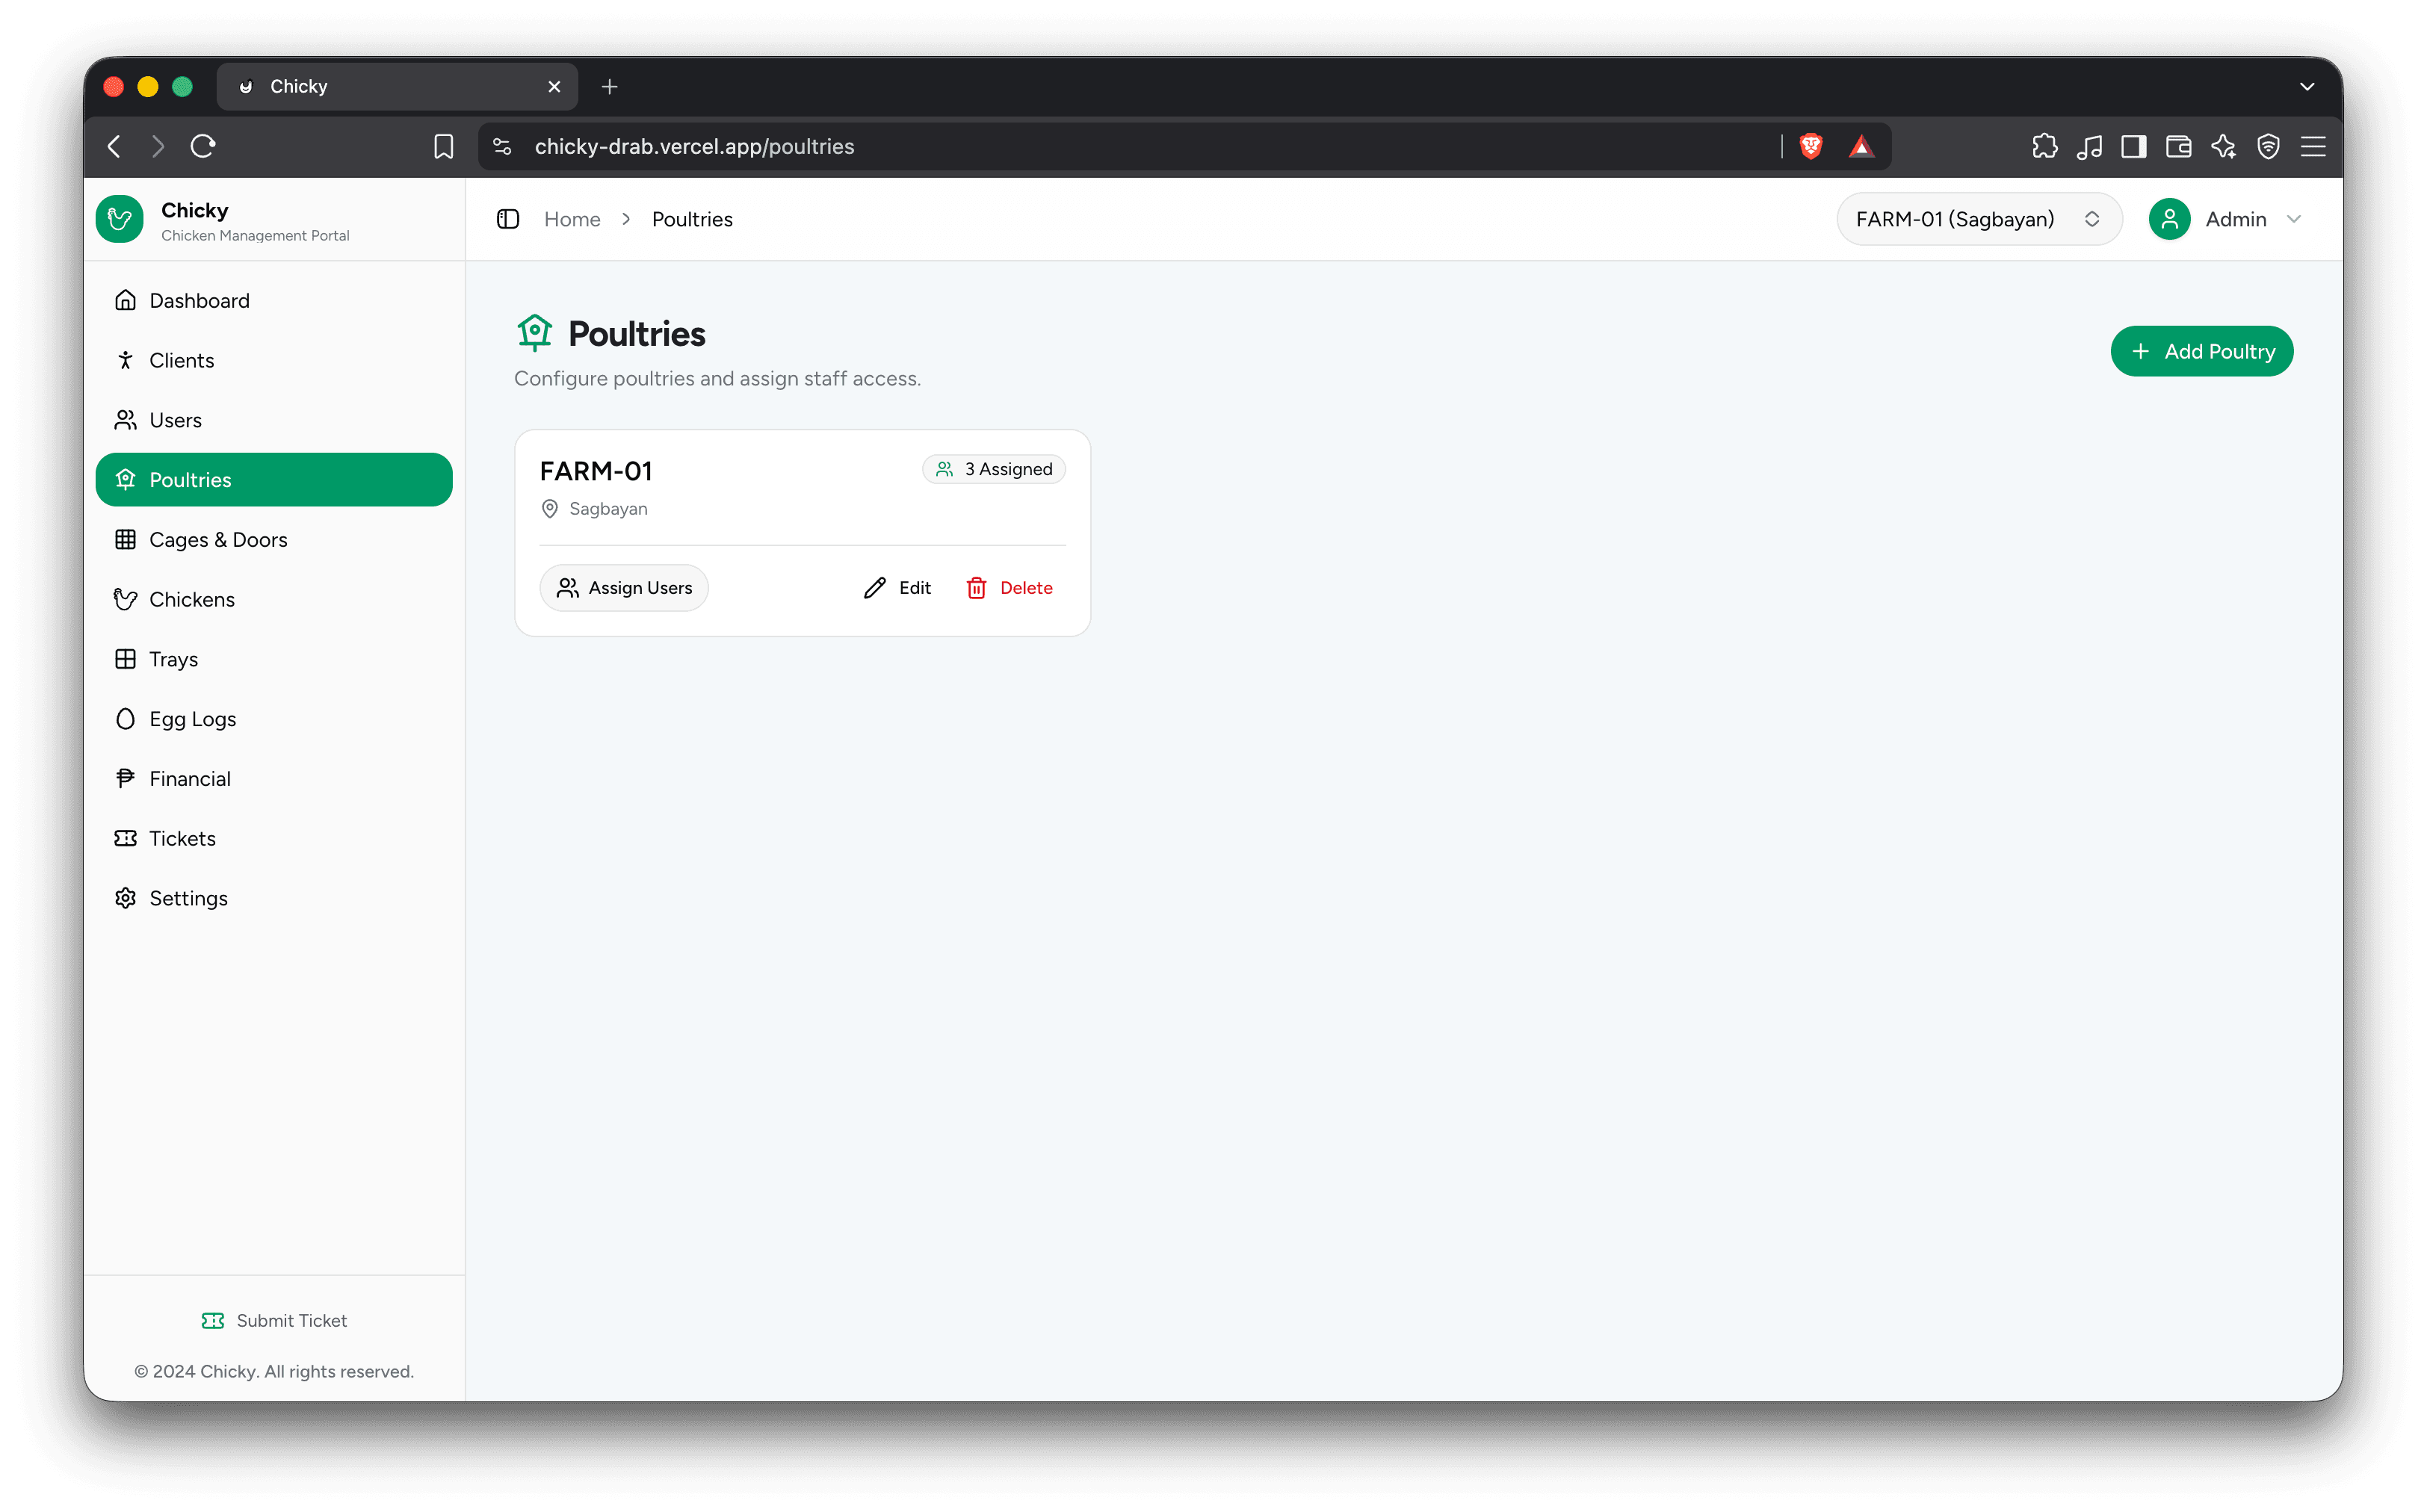Edit the FARM-01 poultry
2427x1512 pixels.
click(897, 588)
